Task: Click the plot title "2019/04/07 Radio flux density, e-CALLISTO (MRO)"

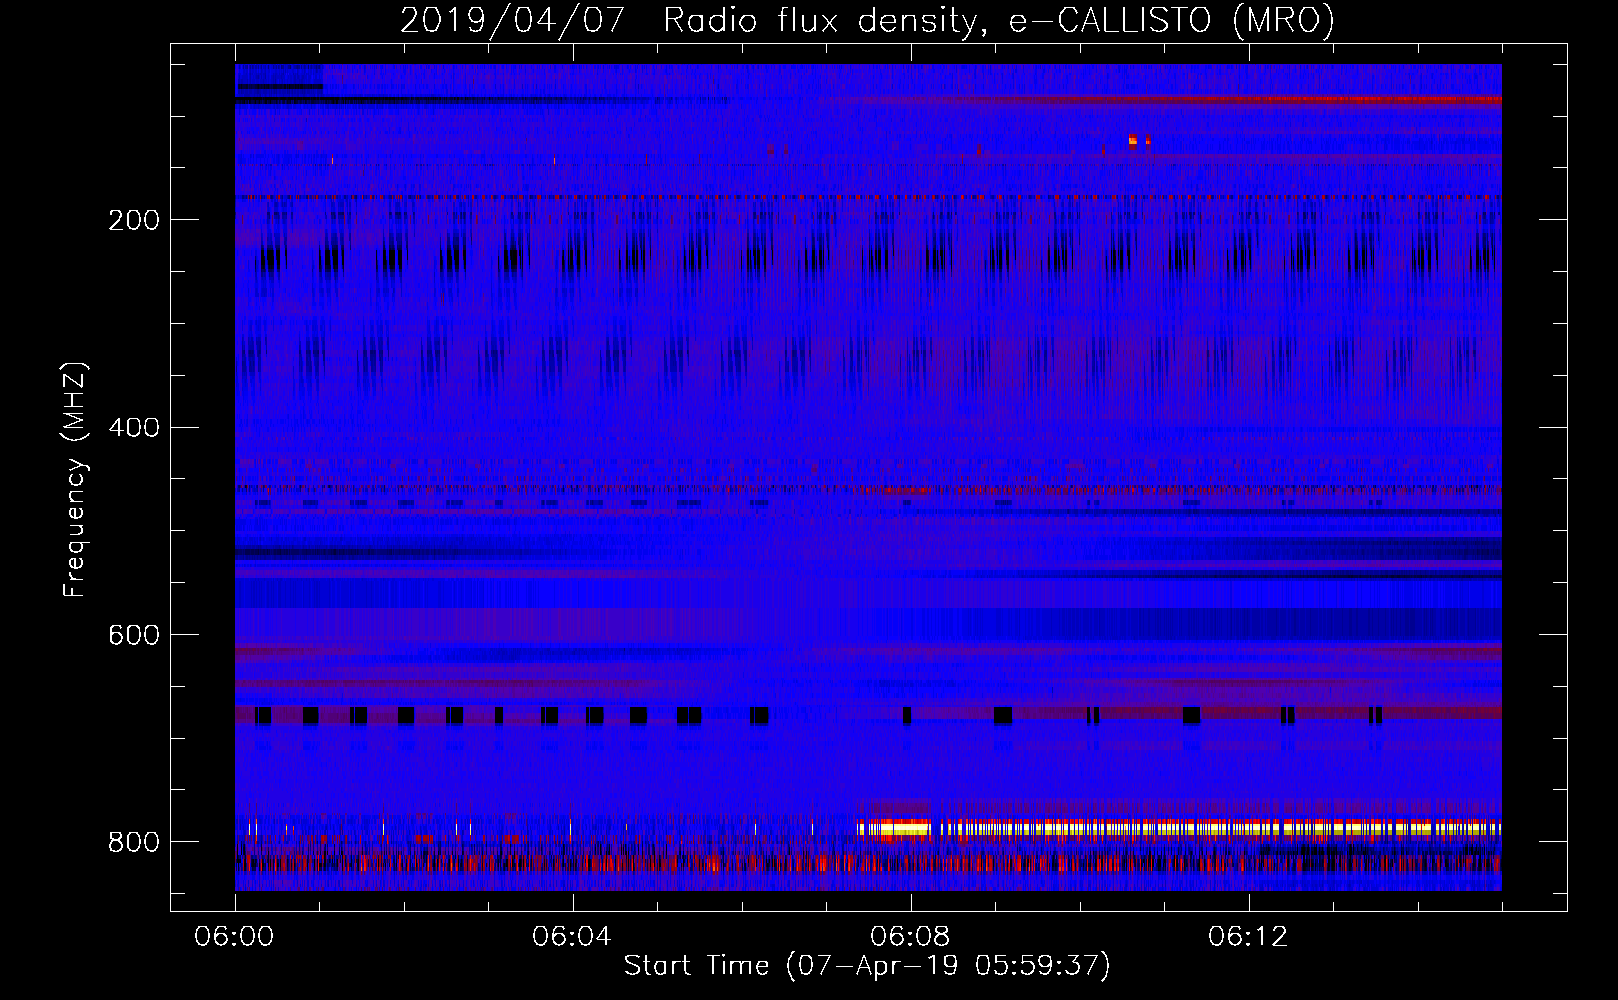Action: 867,20
